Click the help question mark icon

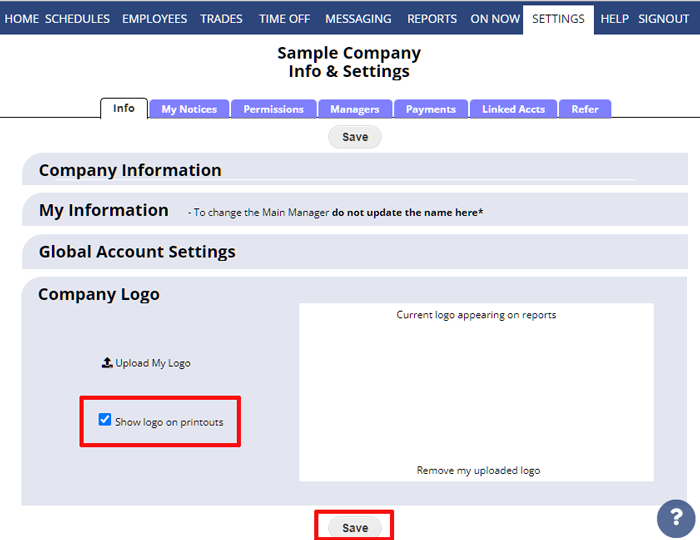[x=676, y=519]
